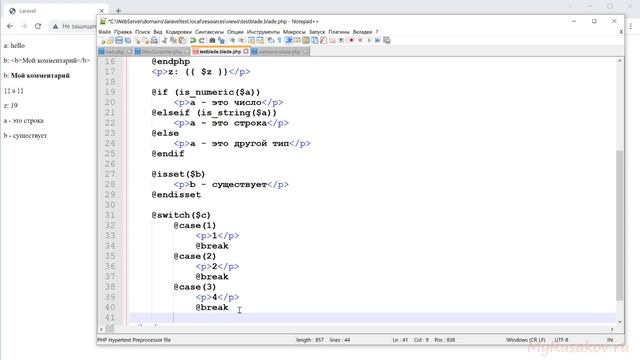Open the Файл menu
Screen dimensions: 640x360
[104, 32]
